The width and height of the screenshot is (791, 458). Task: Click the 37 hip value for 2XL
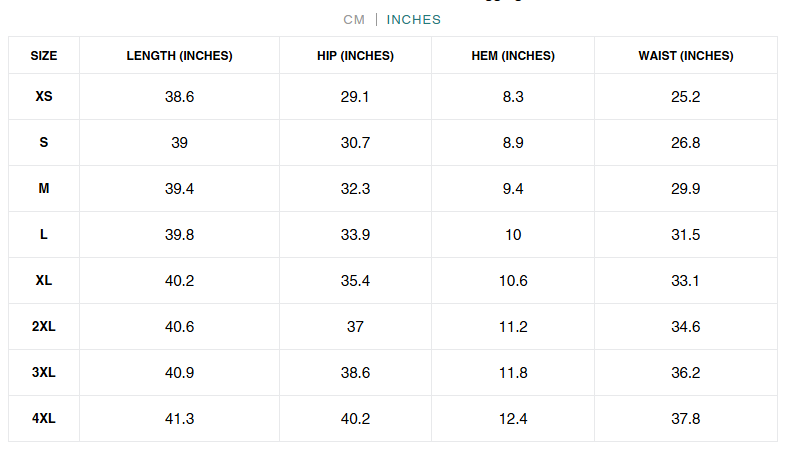point(355,327)
